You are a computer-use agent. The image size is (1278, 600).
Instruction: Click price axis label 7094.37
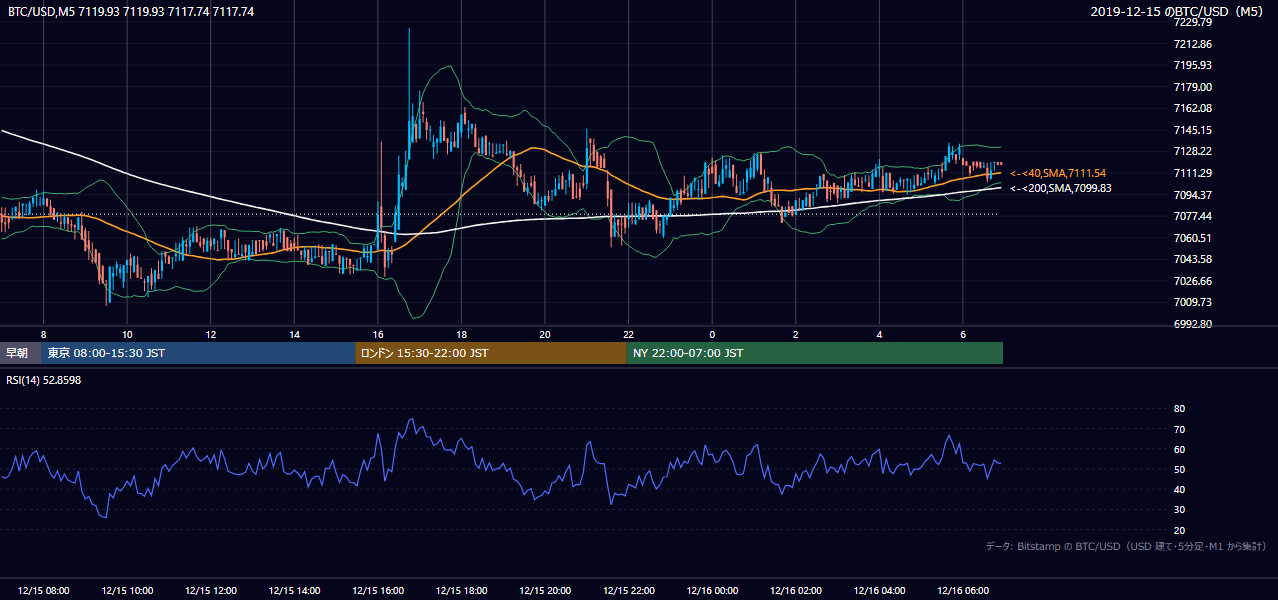click(1193, 195)
